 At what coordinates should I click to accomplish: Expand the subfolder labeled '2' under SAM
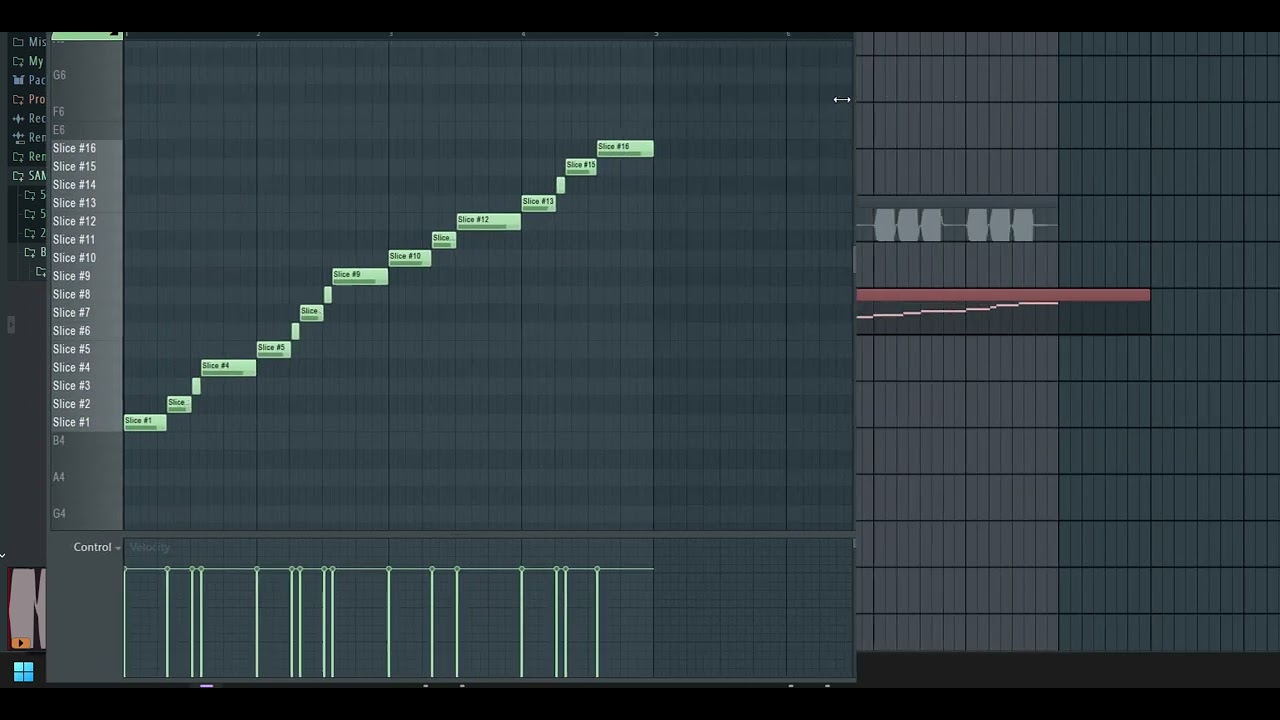[x=29, y=233]
